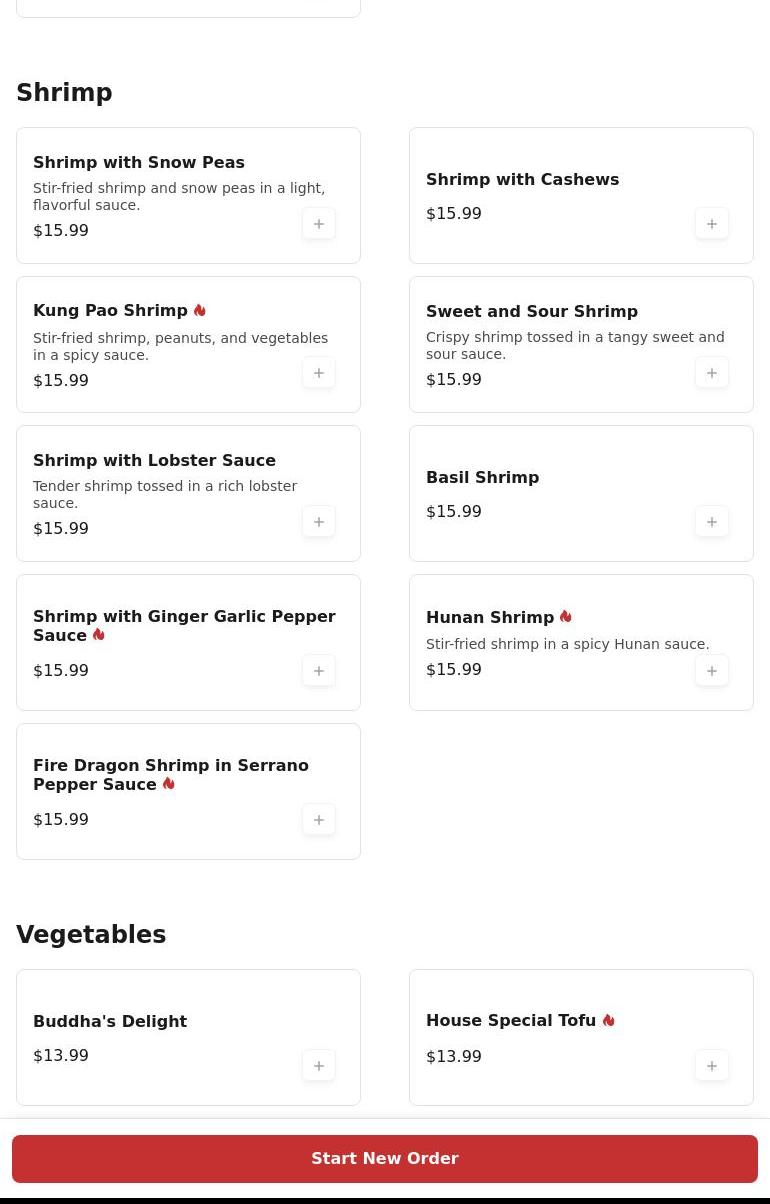Add Buddha's Delight to order
Image resolution: width=770 pixels, height=1204 pixels.
tap(319, 1066)
